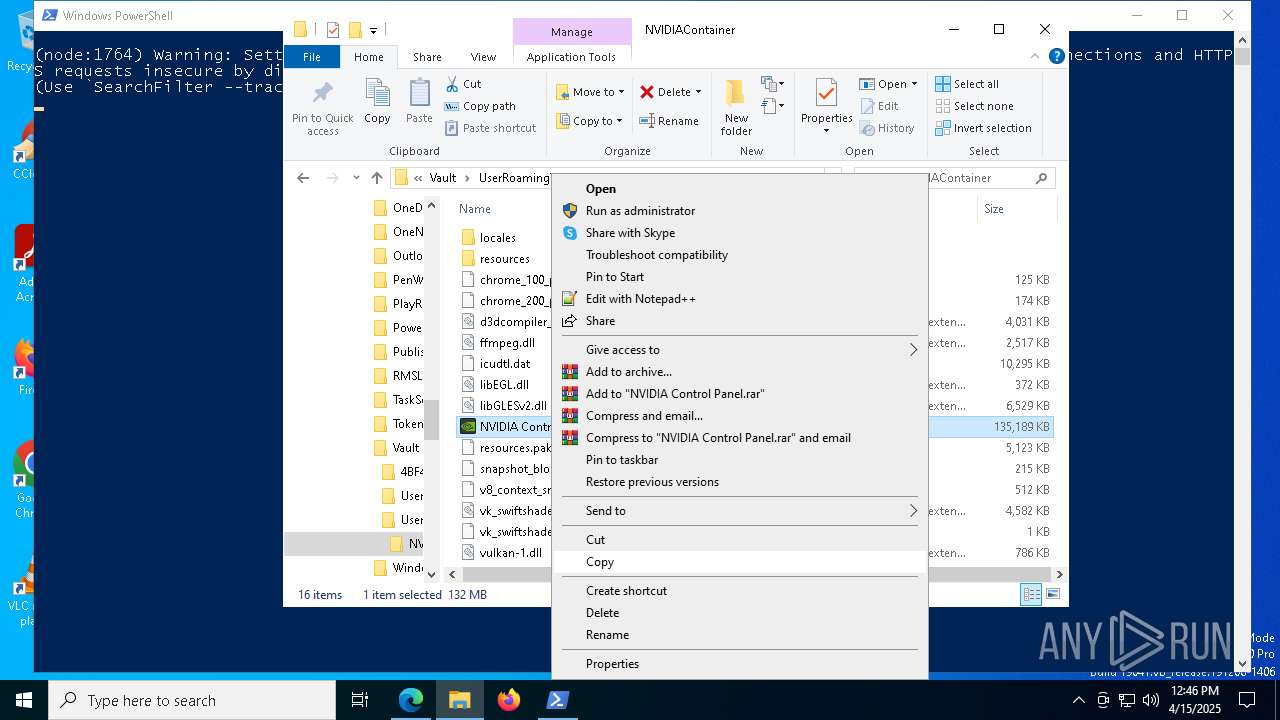The height and width of the screenshot is (720, 1280).
Task: Click the Cut scissors ribbon item
Action: (x=463, y=84)
